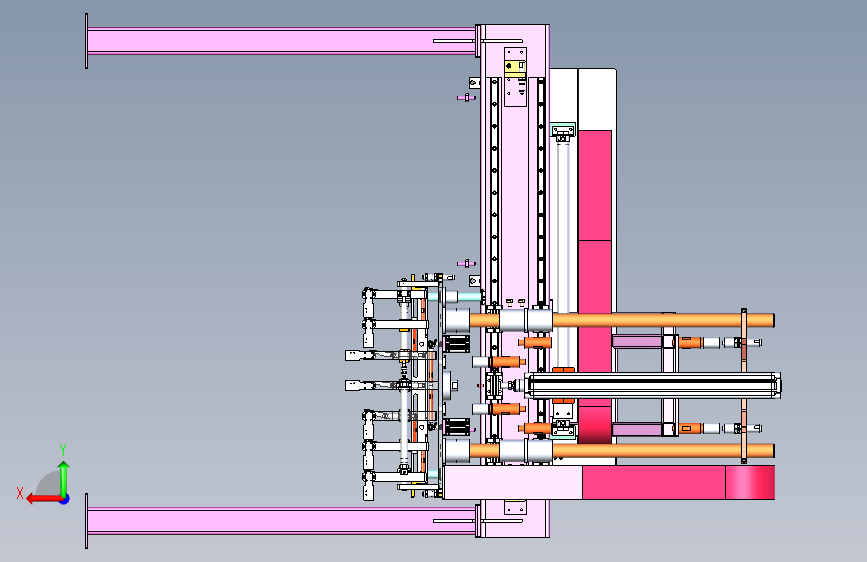Select the black-and-white linear actuator rail
The image size is (867, 562).
652,385
